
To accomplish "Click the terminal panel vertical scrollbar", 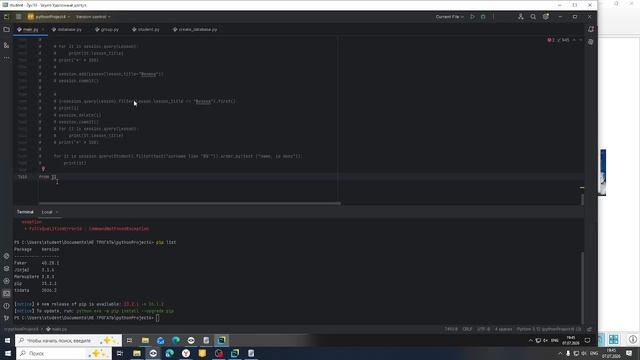I will [582, 288].
